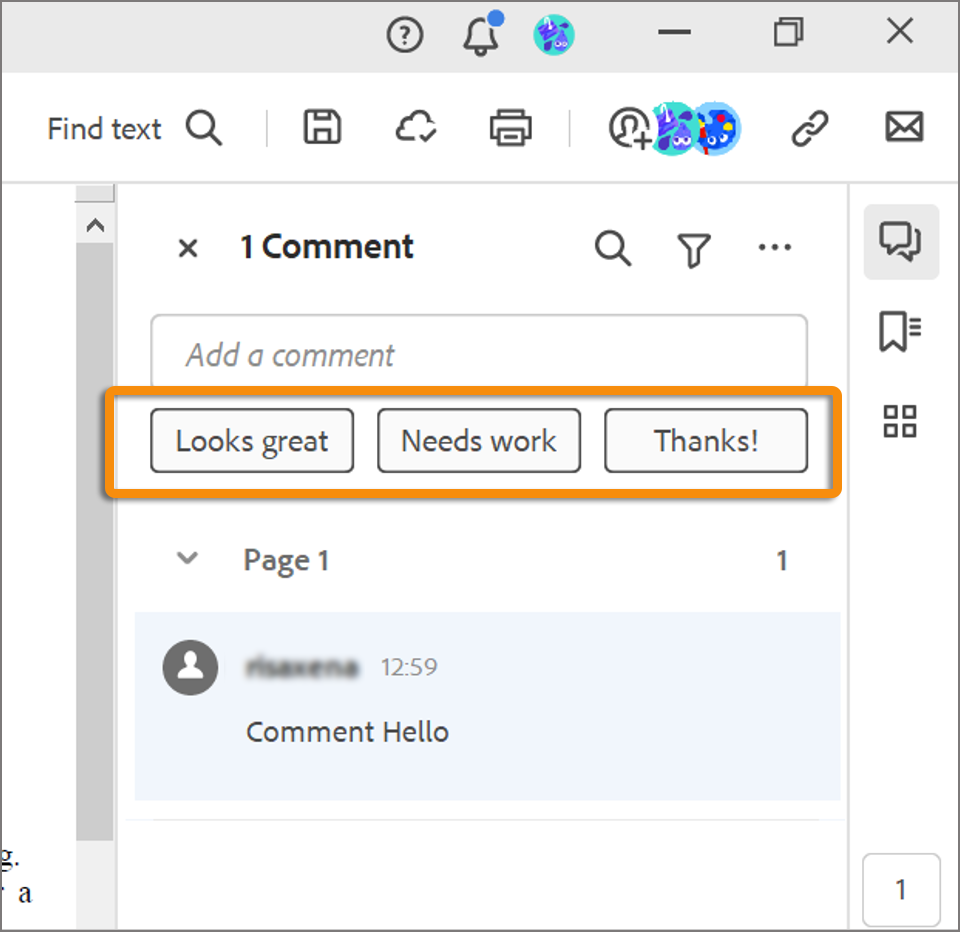Toggle the Bookmarks panel icon

pos(900,331)
